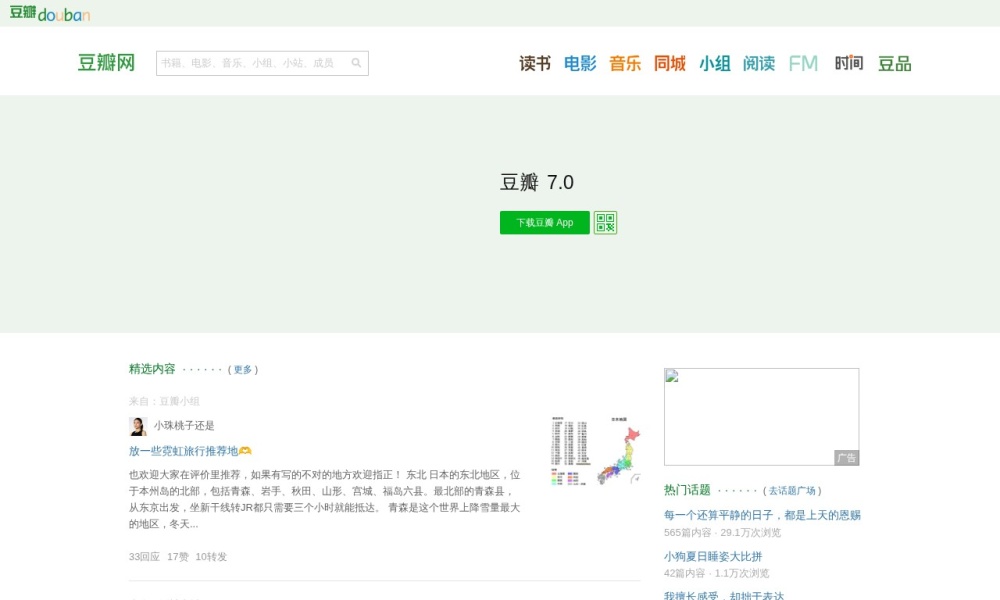Click the douban logo in top bar
Image resolution: width=1000 pixels, height=600 pixels.
[x=50, y=13]
